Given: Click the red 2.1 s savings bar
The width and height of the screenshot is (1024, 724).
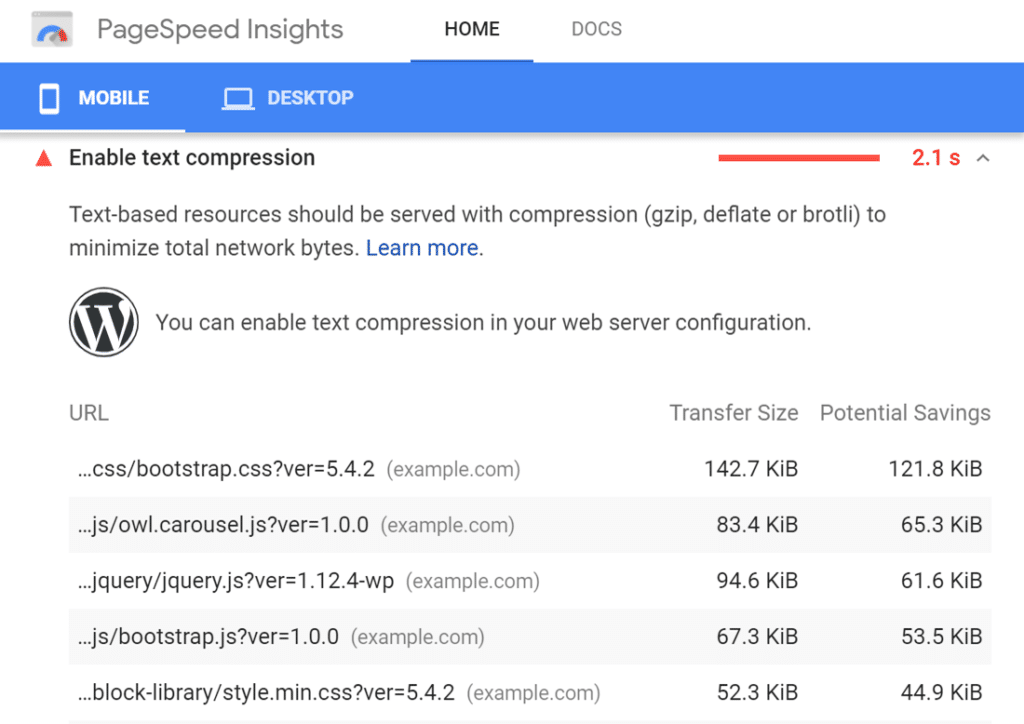Looking at the screenshot, I should (x=798, y=158).
